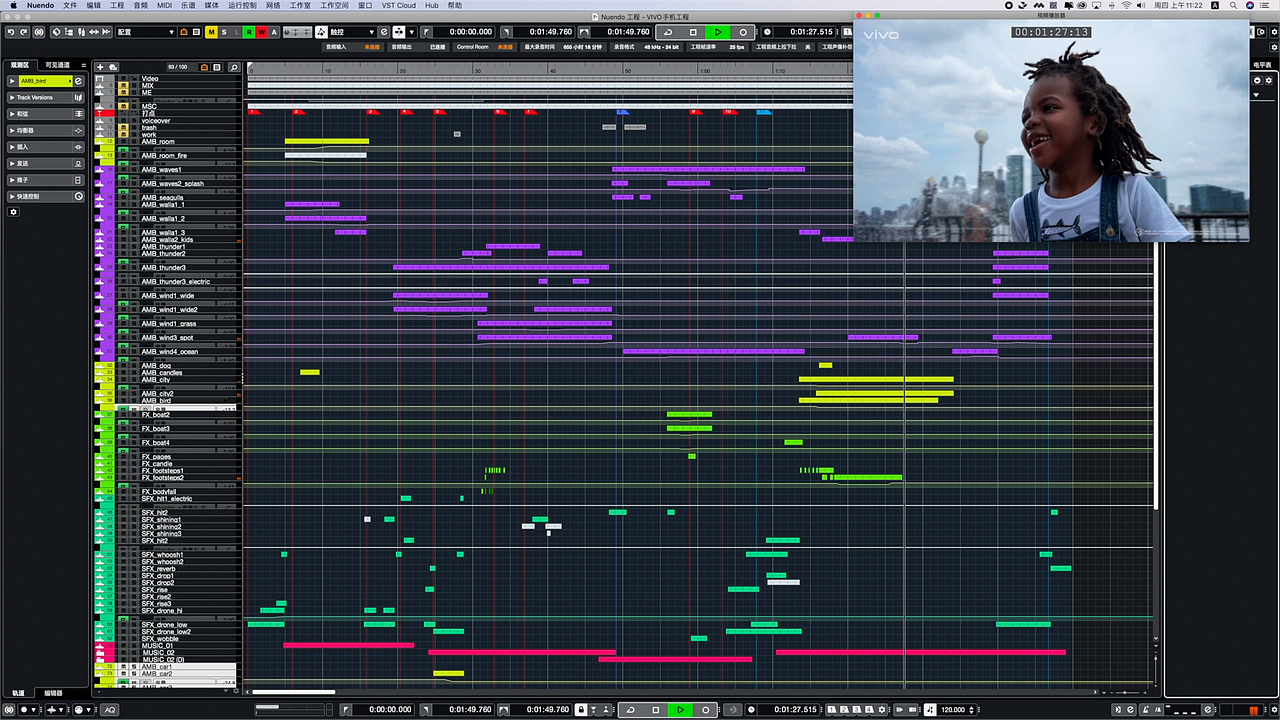This screenshot has height=720, width=1280.
Task: Click the top playhead position field 0:01:27.515
Action: [809, 32]
